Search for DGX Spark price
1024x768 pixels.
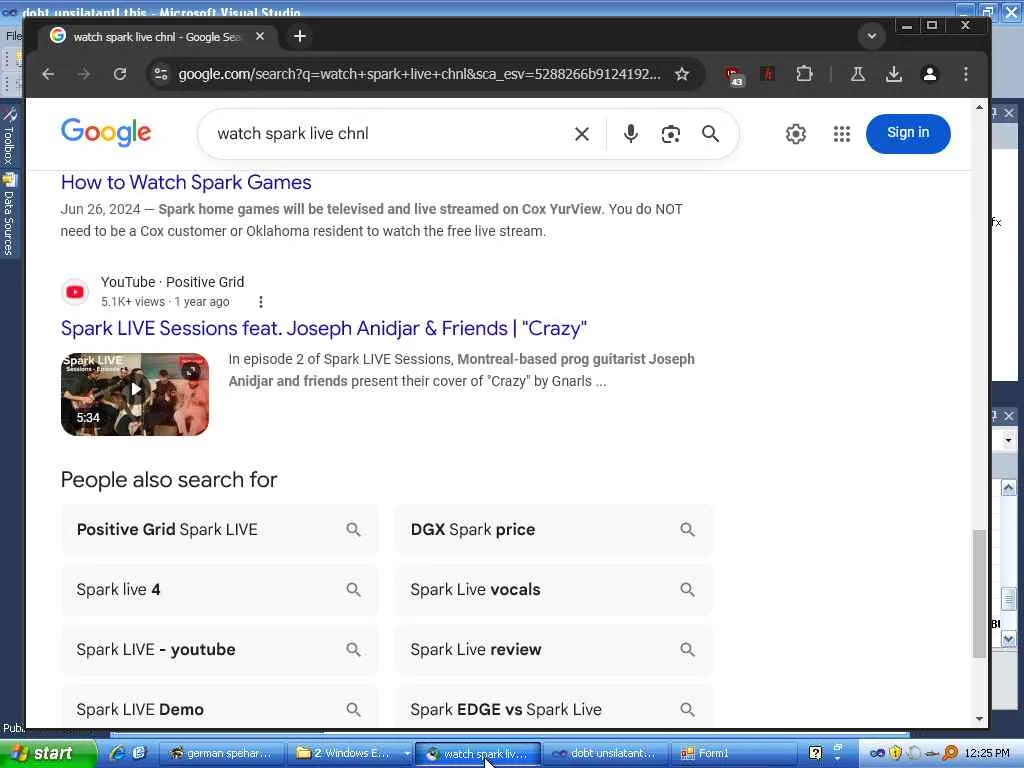[554, 530]
